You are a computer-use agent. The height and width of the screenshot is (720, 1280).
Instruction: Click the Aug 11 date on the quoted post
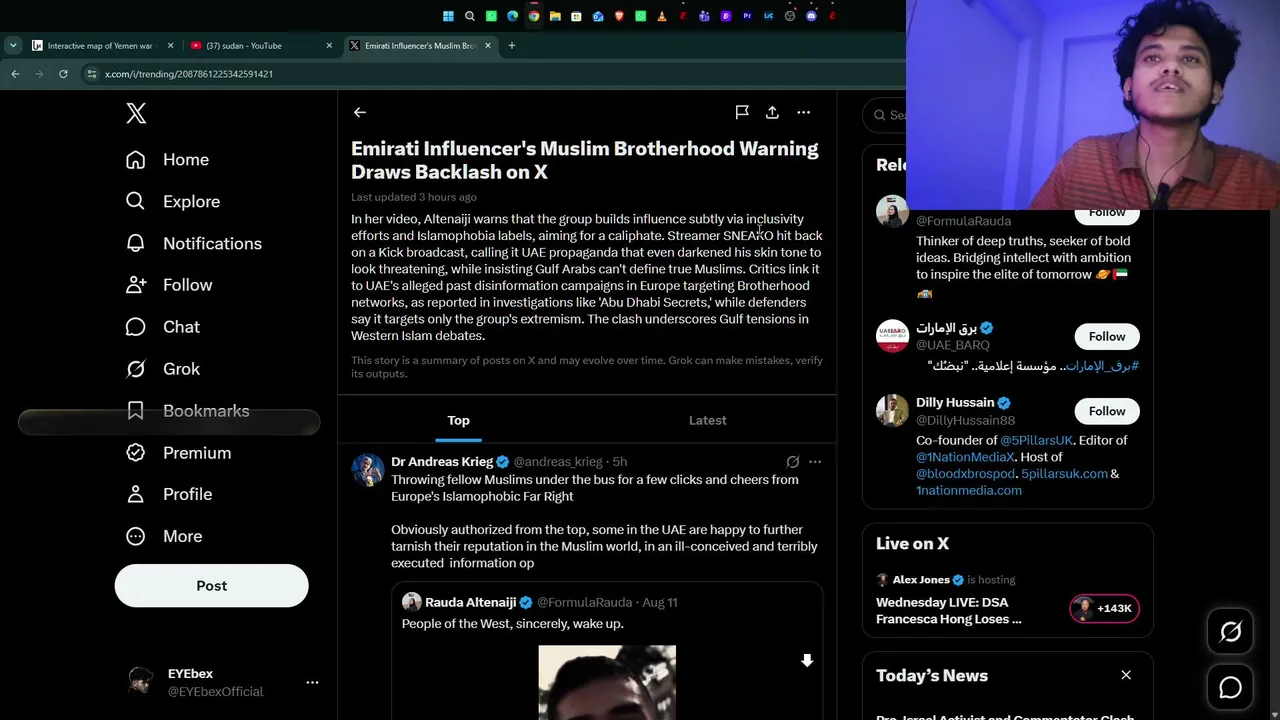click(660, 603)
